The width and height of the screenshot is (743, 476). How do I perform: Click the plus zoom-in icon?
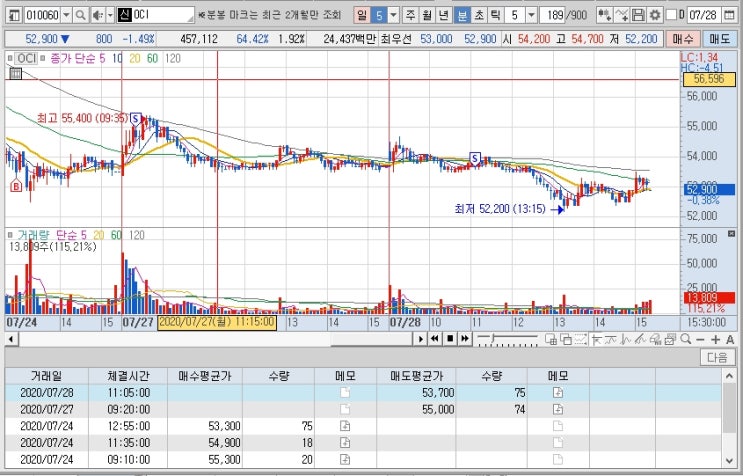716,339
